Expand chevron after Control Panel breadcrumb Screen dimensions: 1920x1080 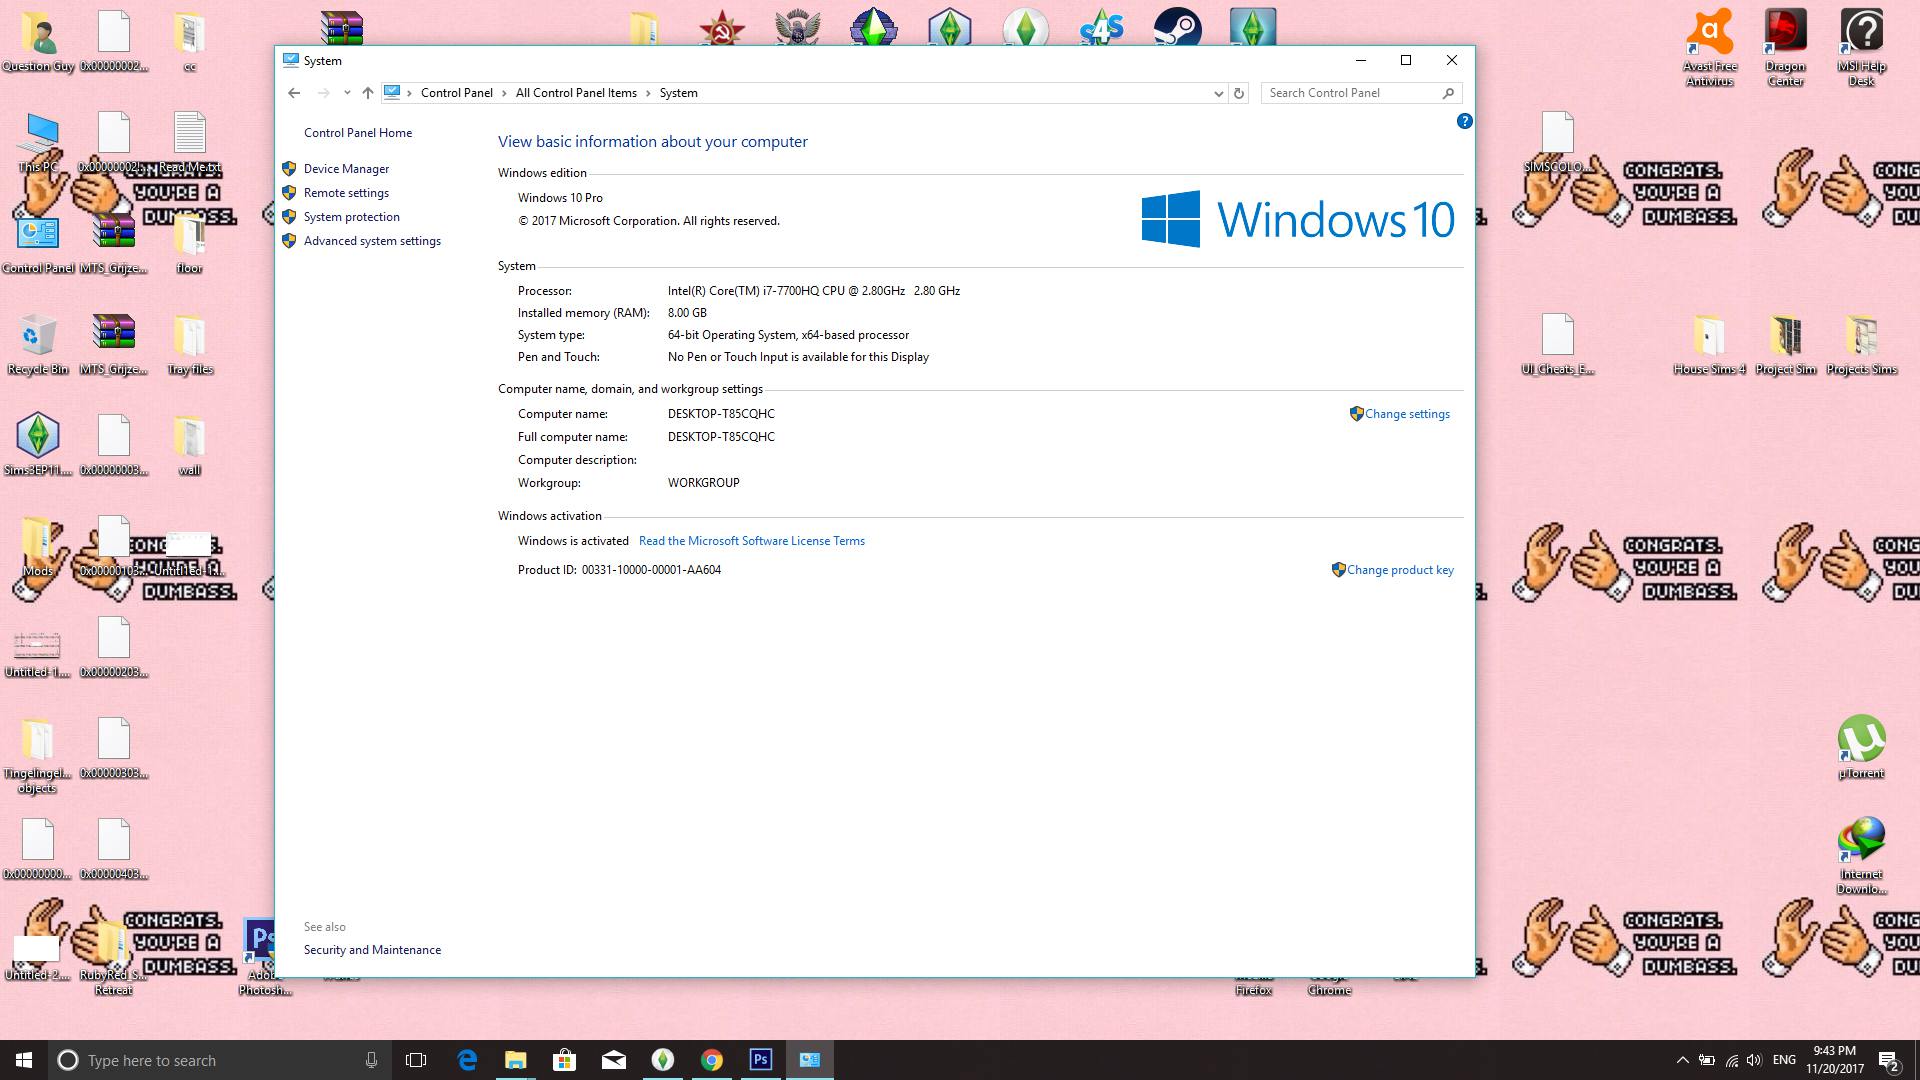[504, 93]
